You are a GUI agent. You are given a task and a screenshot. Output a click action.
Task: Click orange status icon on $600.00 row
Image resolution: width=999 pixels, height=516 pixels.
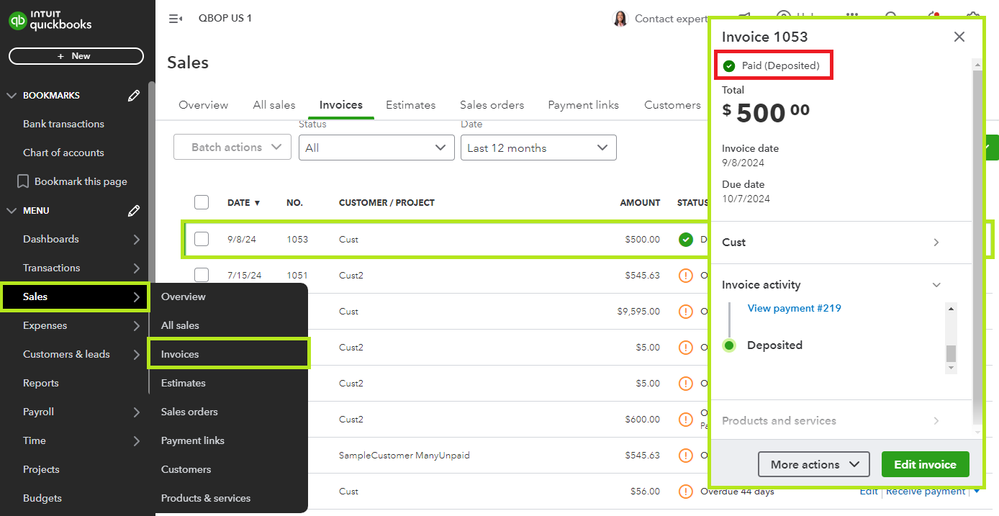click(686, 419)
